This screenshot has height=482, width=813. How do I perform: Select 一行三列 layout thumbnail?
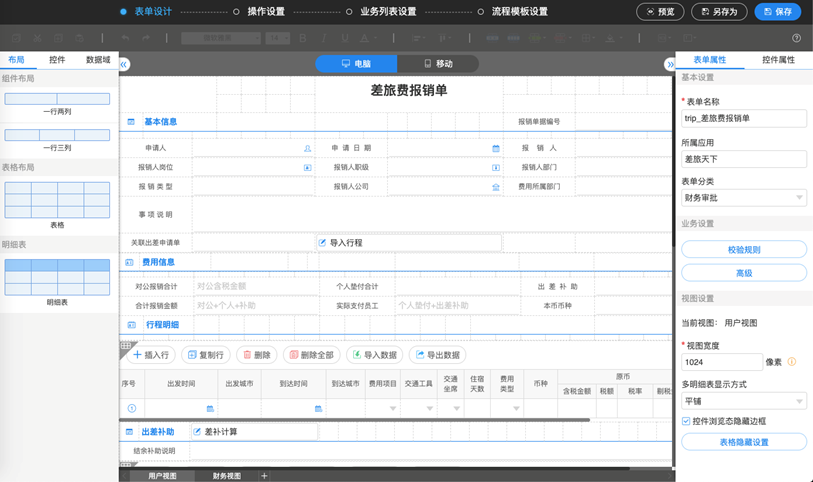coord(57,135)
